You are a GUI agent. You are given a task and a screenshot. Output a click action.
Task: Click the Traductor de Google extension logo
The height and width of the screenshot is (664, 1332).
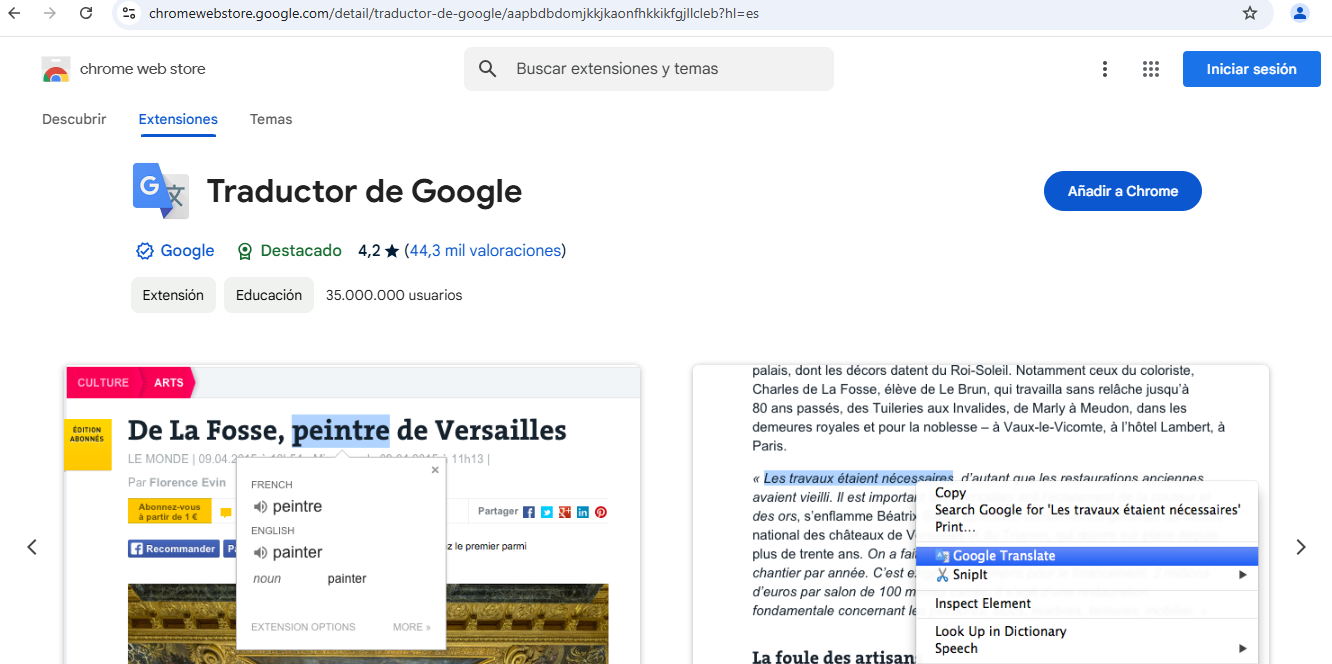pos(160,190)
